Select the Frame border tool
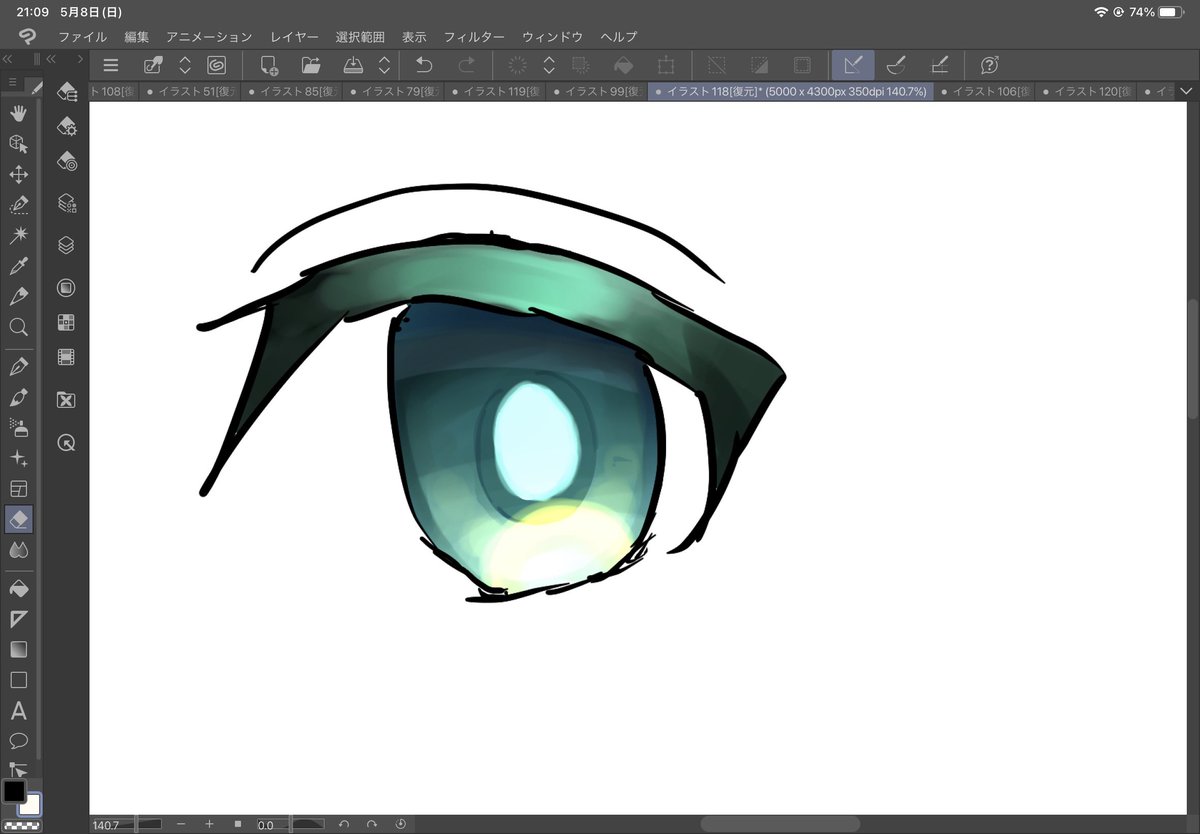The height and width of the screenshot is (834, 1200). [18, 489]
